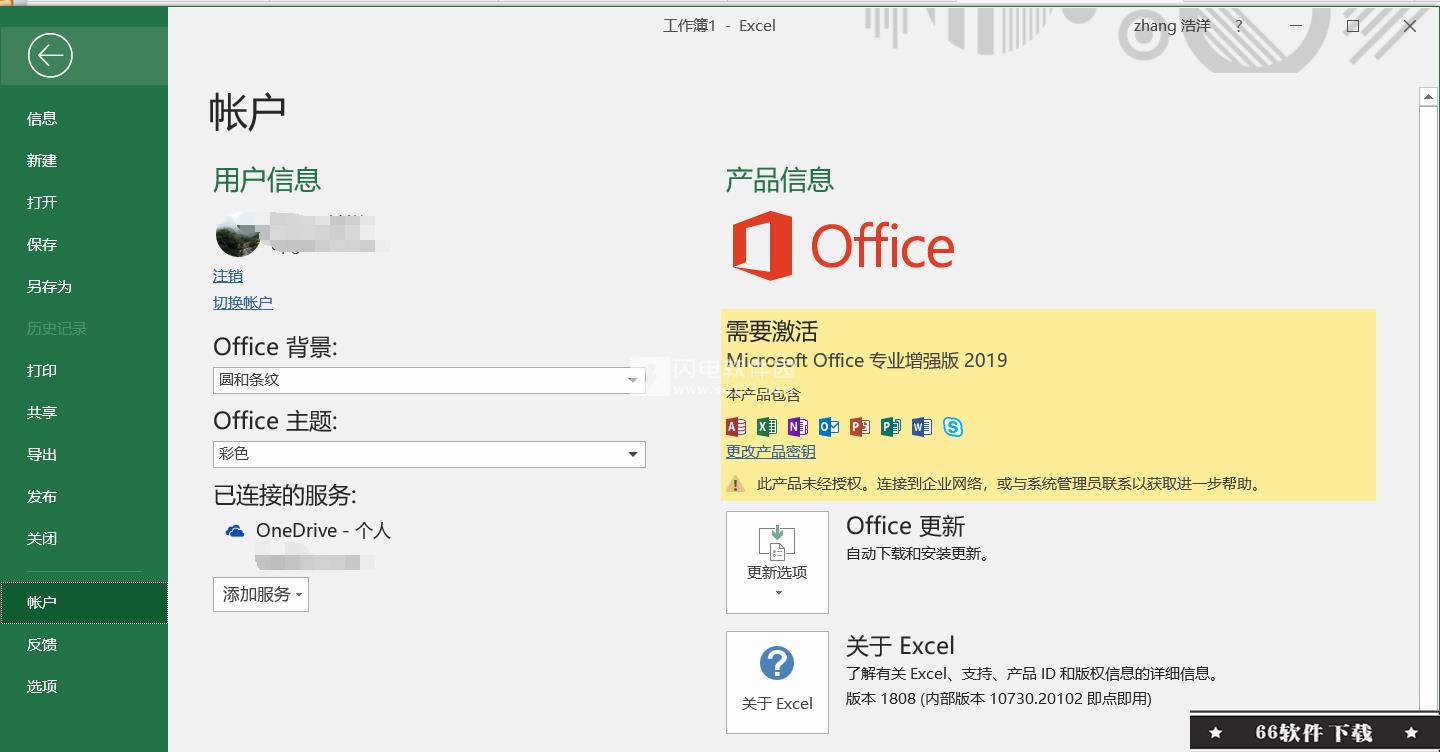Click the user profile picture

click(238, 234)
